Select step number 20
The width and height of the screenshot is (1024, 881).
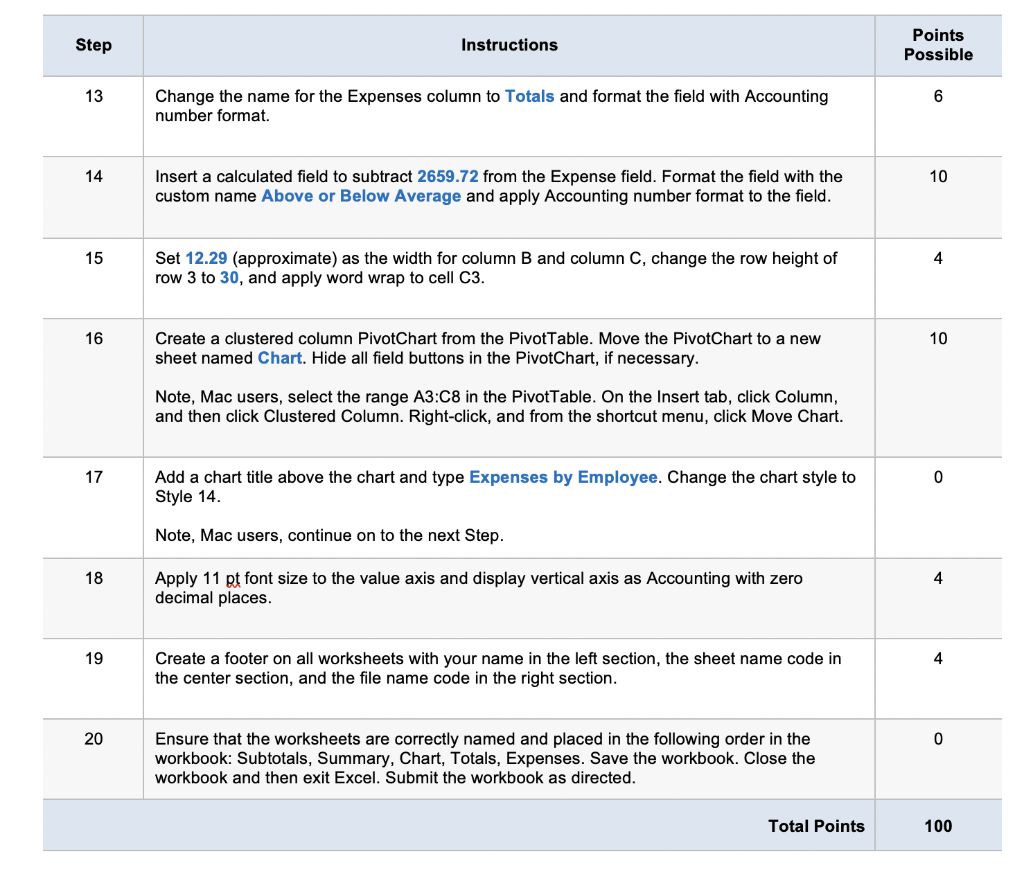pos(94,739)
